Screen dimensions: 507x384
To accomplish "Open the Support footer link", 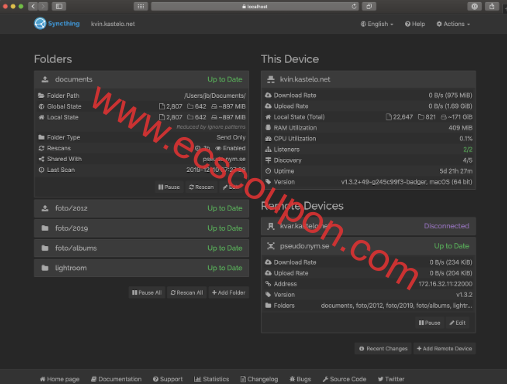I will tap(168, 379).
